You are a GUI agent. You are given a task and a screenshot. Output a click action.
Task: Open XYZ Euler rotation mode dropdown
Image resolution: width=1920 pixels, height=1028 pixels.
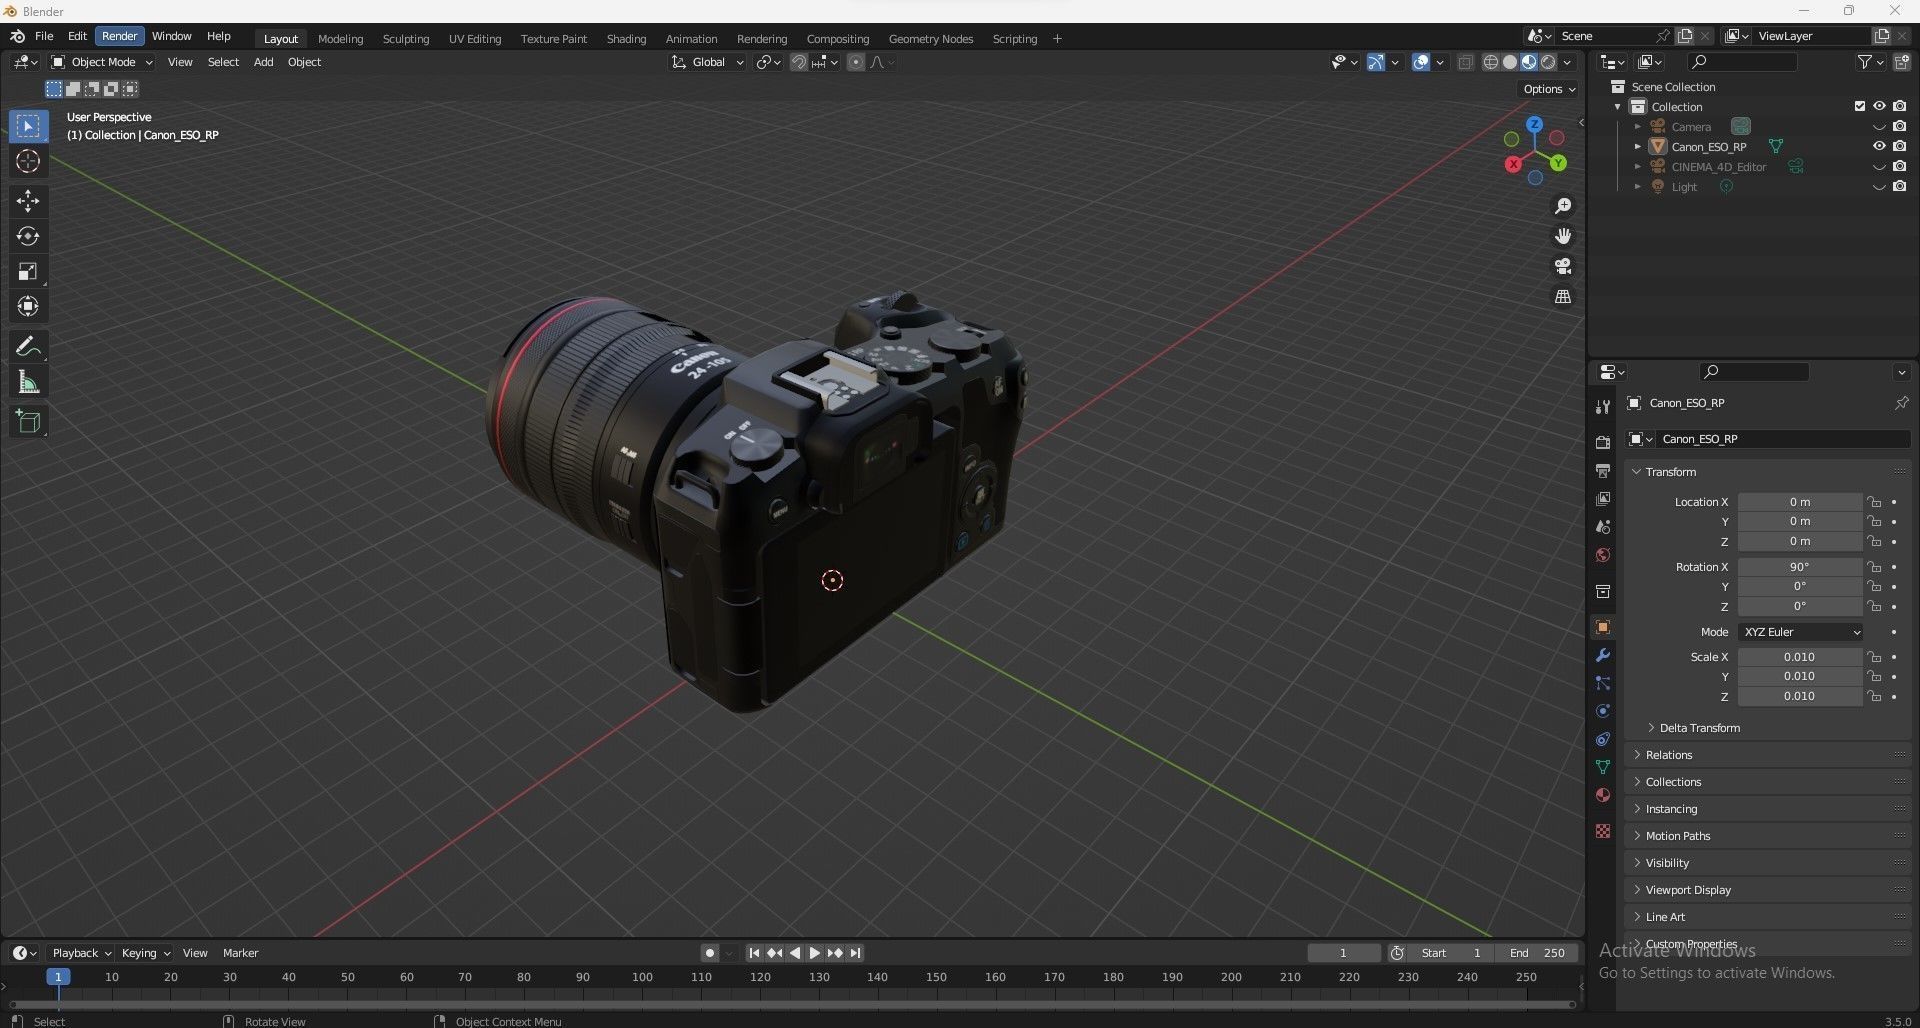point(1801,632)
